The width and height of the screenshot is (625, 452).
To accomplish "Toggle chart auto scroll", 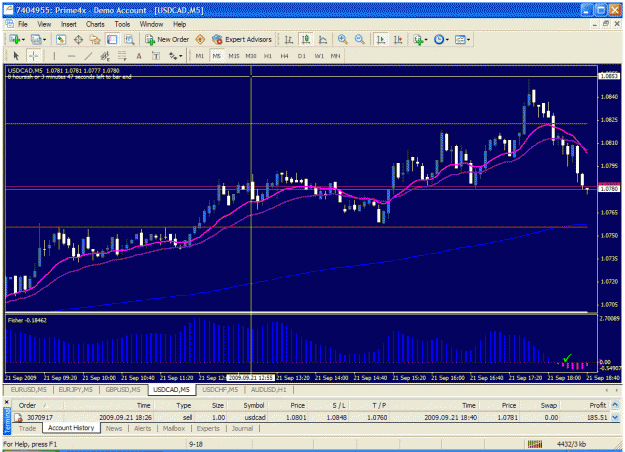I will (381, 39).
